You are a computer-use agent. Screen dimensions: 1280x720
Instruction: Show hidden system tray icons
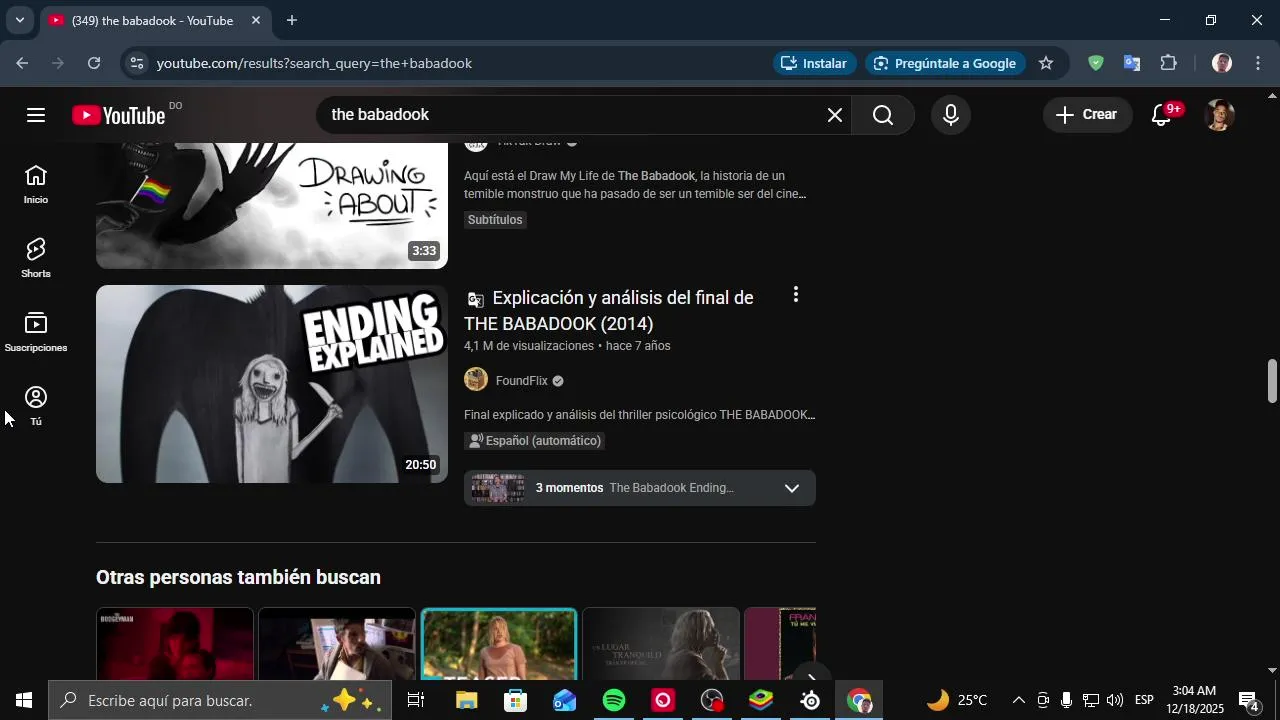pos(1018,700)
